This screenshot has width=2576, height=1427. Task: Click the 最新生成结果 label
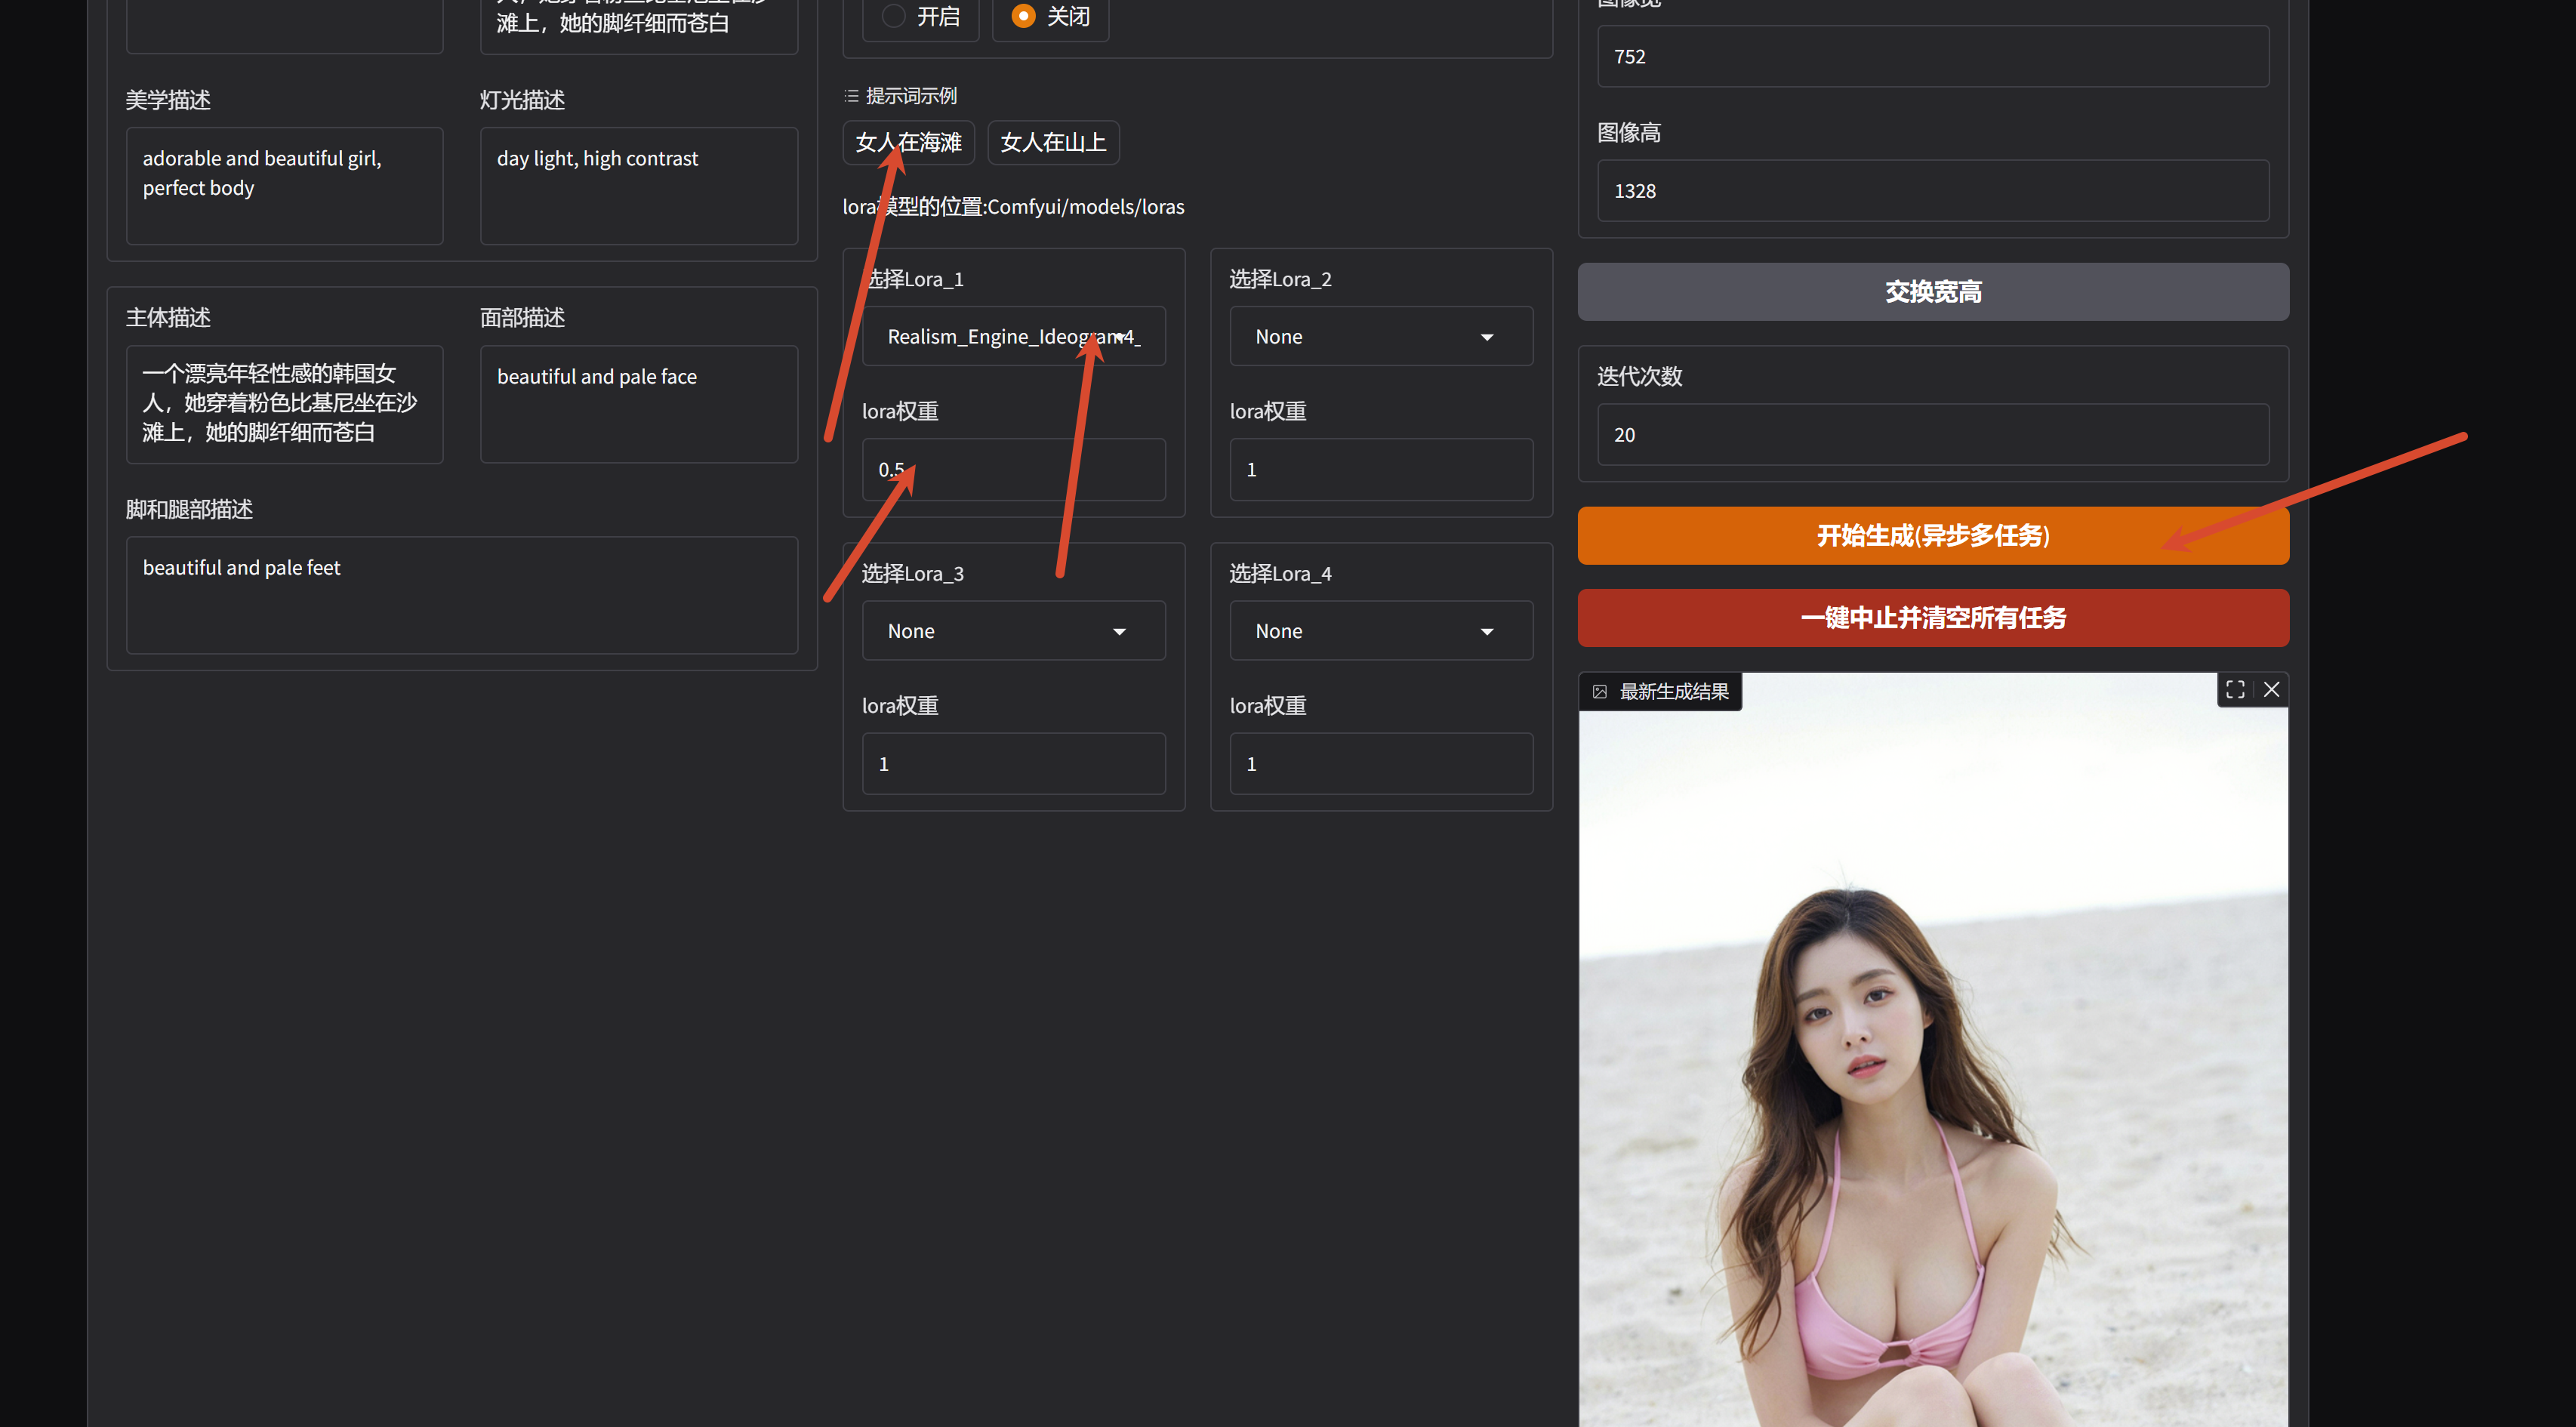coord(1674,692)
